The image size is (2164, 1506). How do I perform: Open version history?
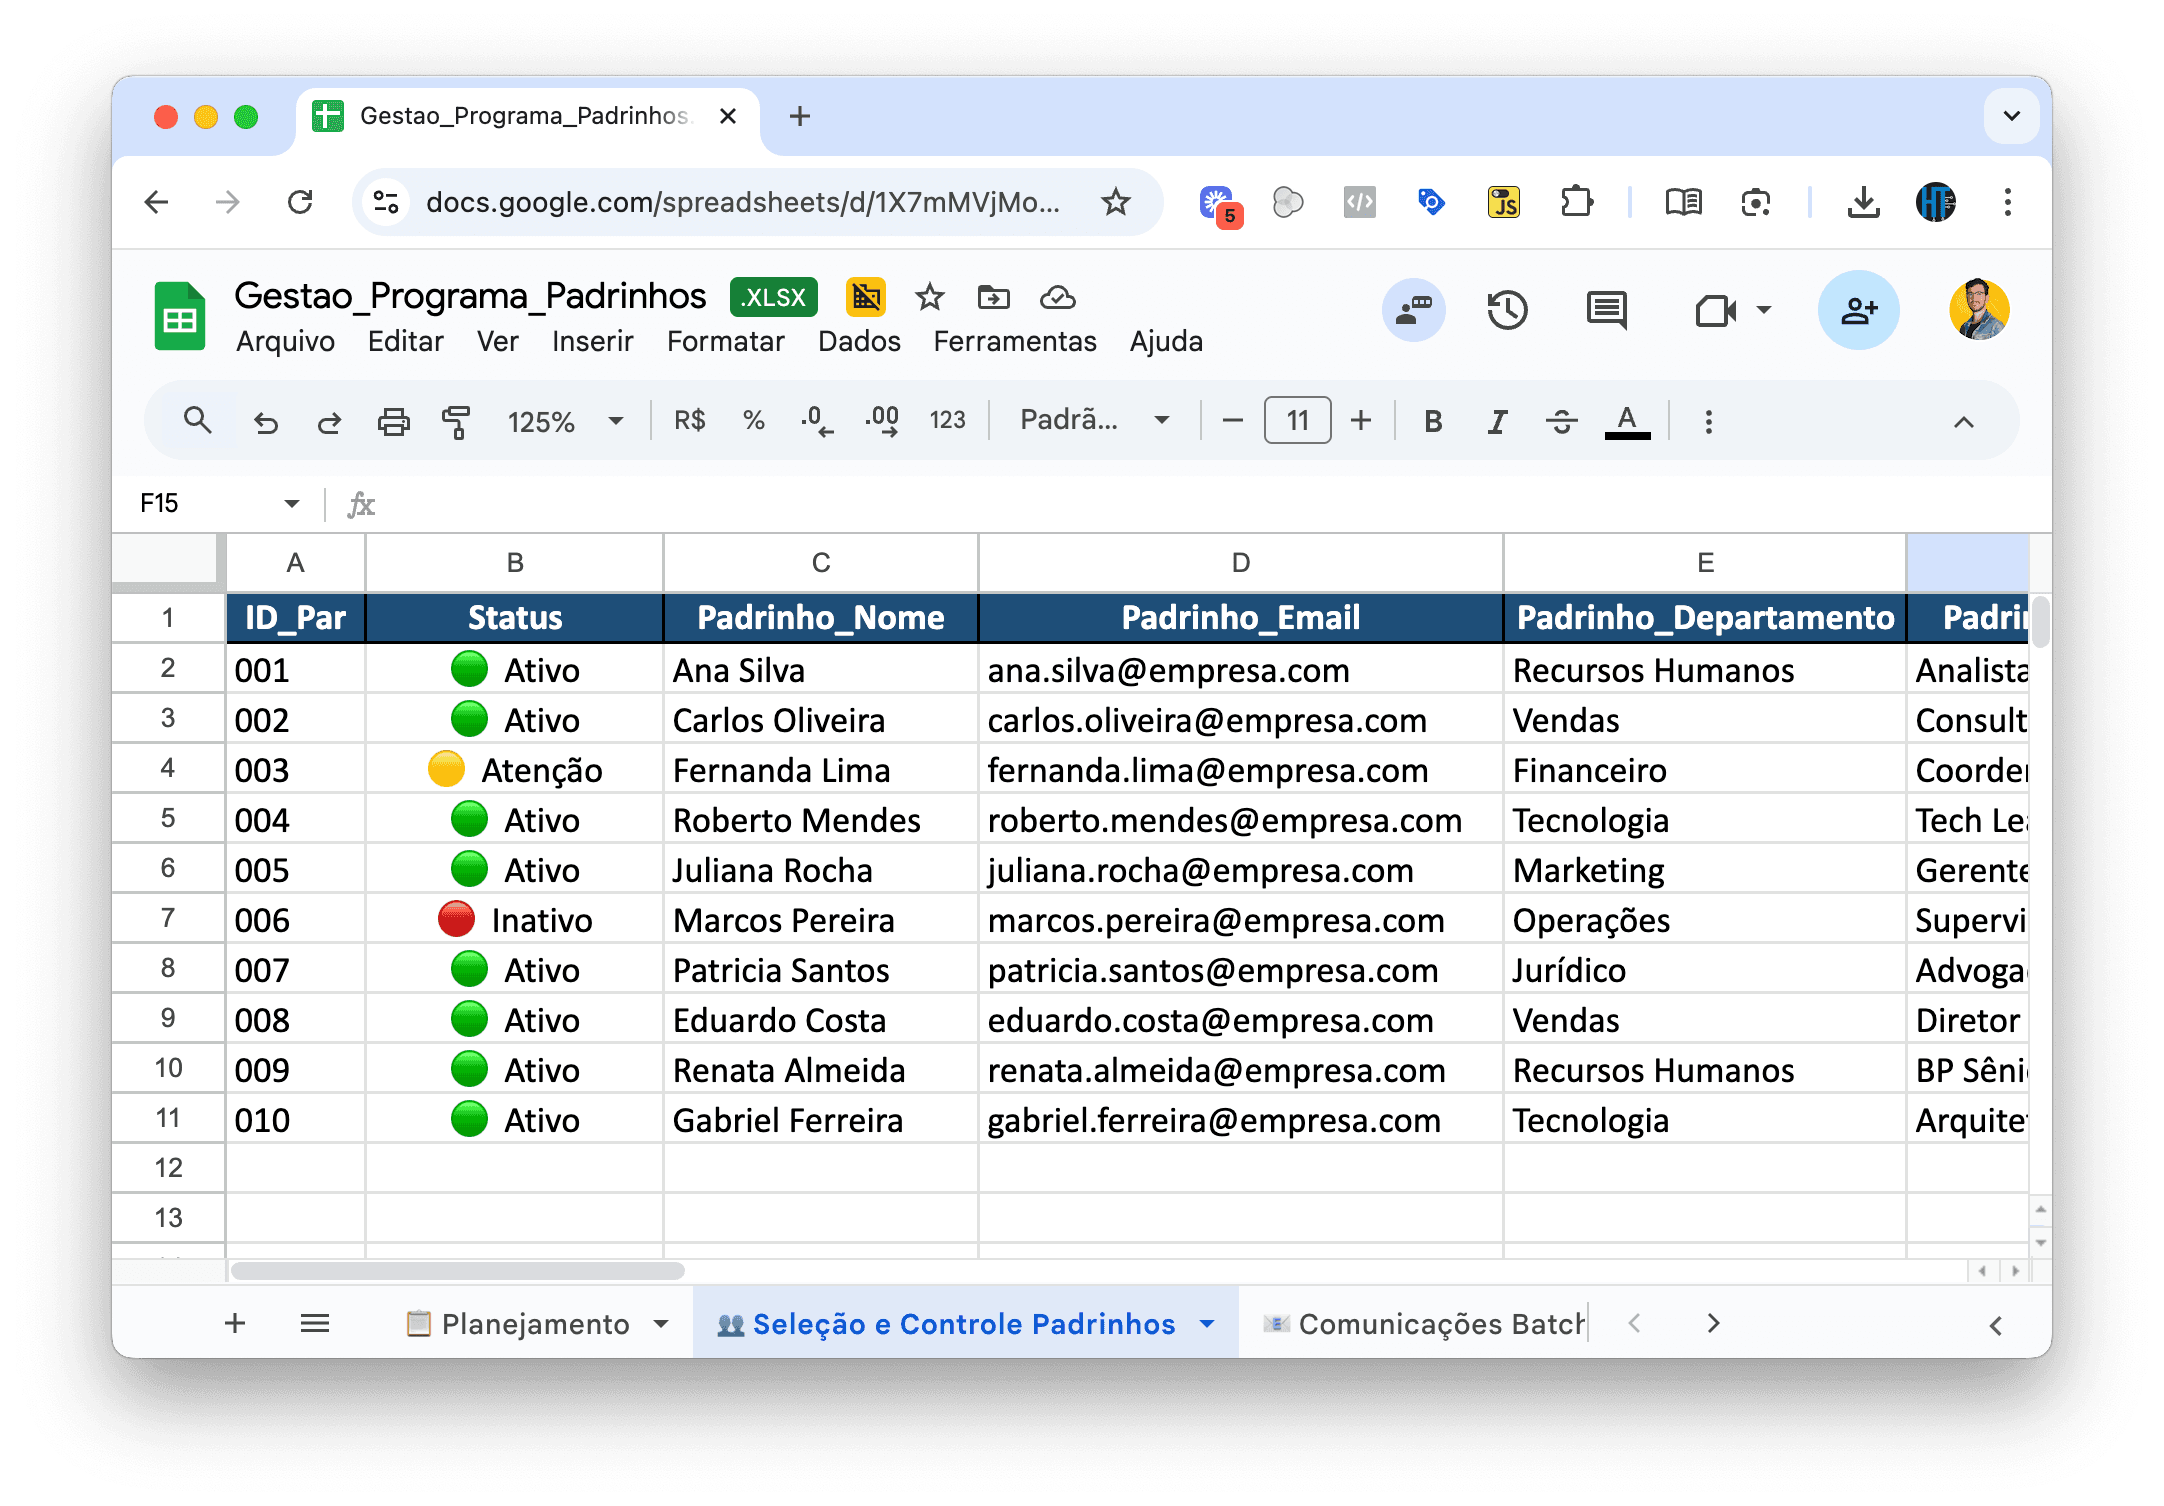tap(1507, 311)
